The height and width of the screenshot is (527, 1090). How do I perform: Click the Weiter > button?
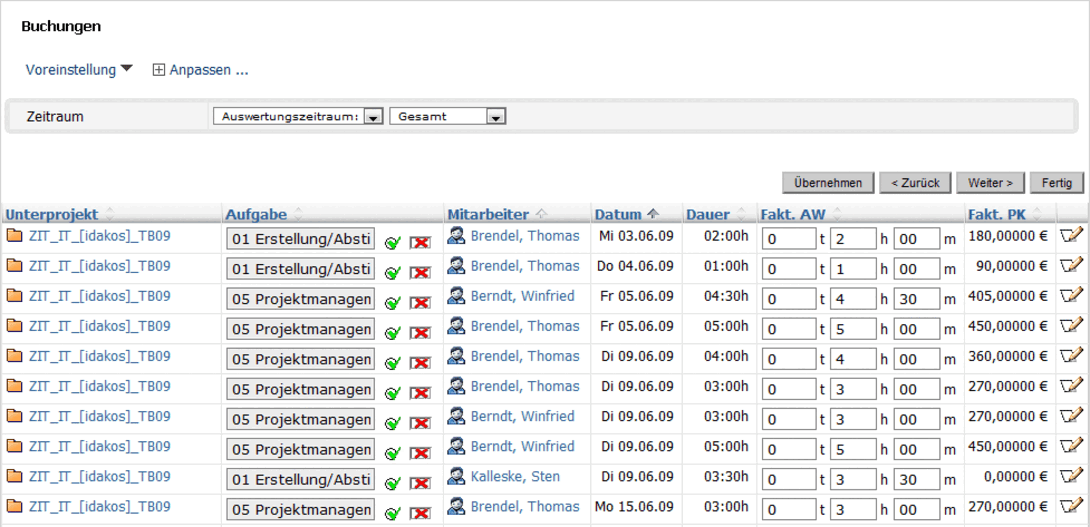(x=991, y=182)
